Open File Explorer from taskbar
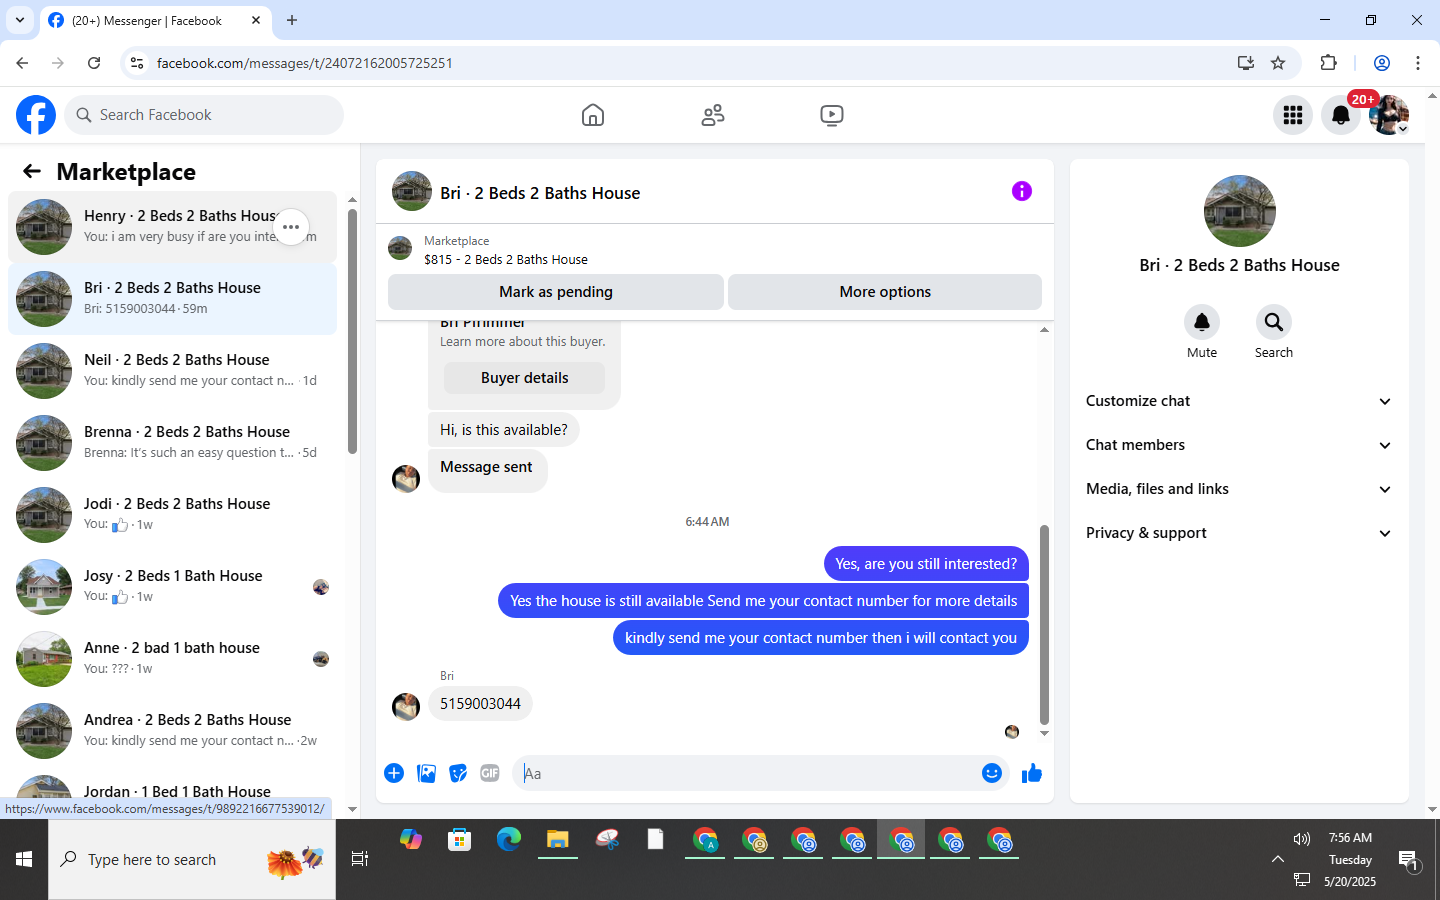Screen dimensions: 1440x900 click(x=557, y=840)
